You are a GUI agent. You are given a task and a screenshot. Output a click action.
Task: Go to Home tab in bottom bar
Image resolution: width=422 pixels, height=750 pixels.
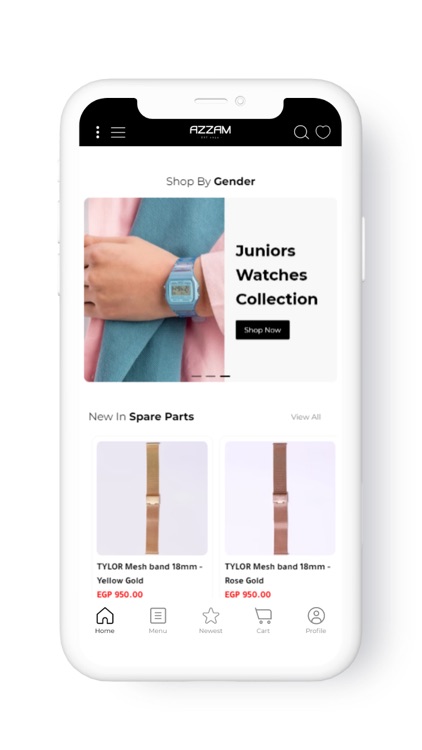(105, 620)
